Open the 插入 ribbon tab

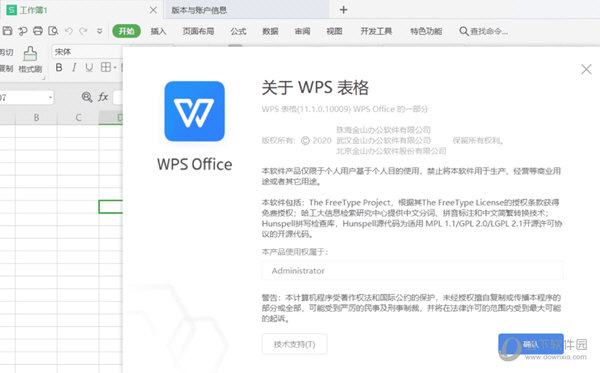[158, 31]
